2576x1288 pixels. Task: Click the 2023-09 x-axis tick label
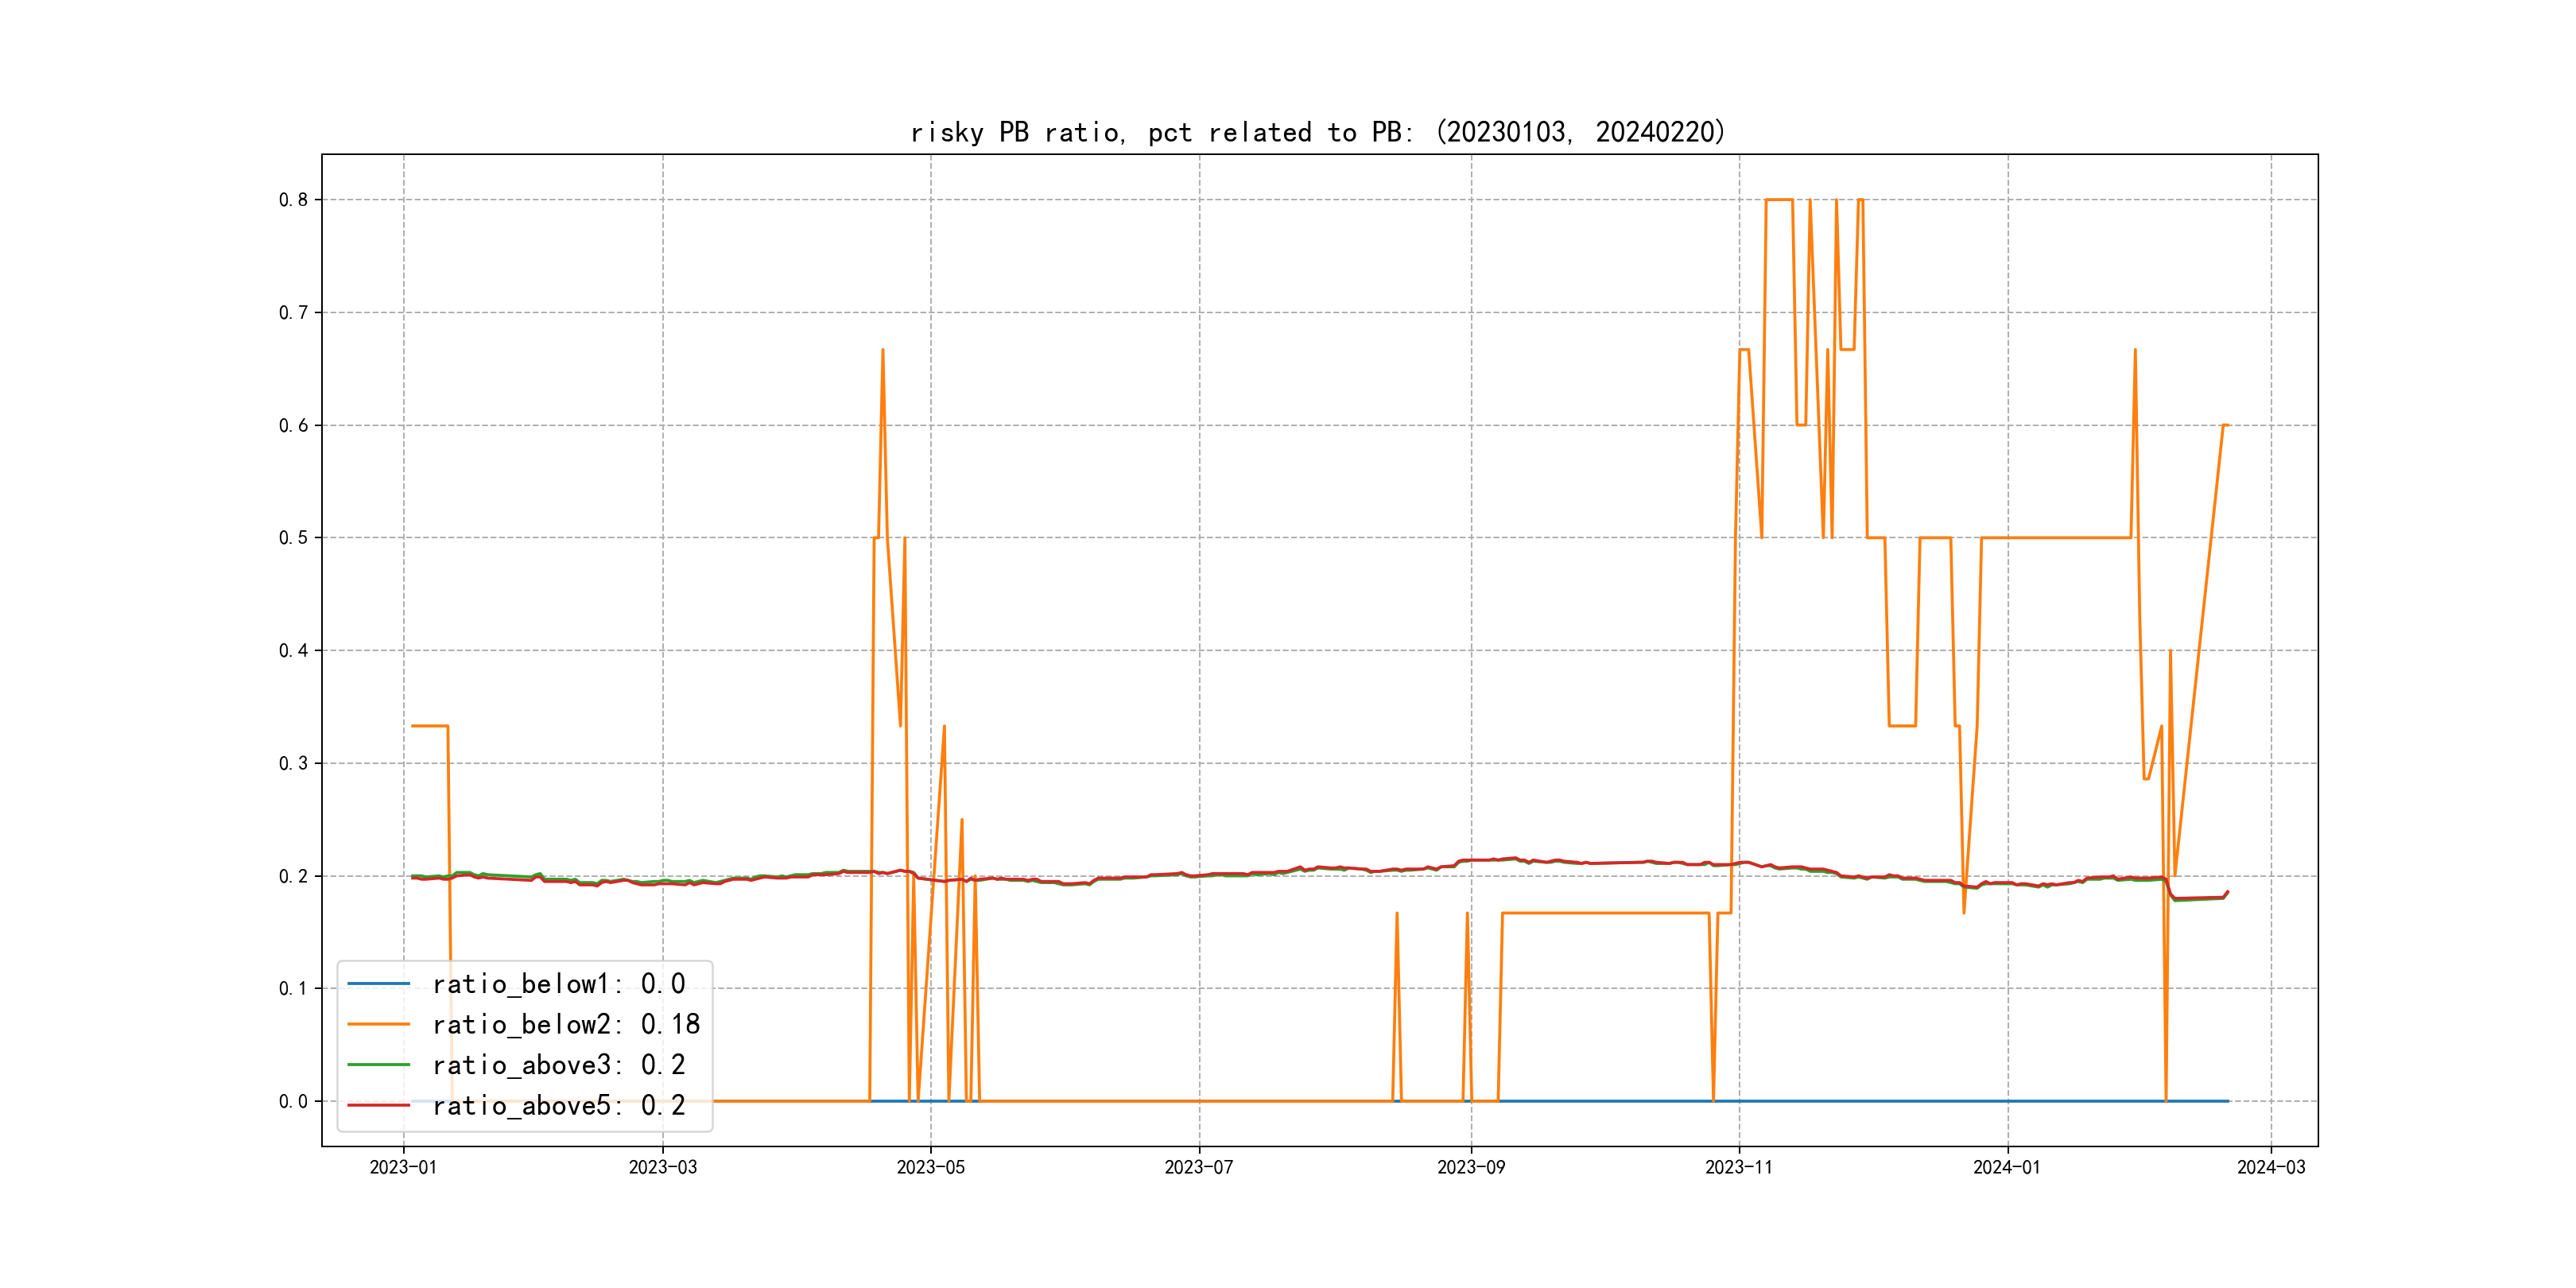point(1470,1167)
